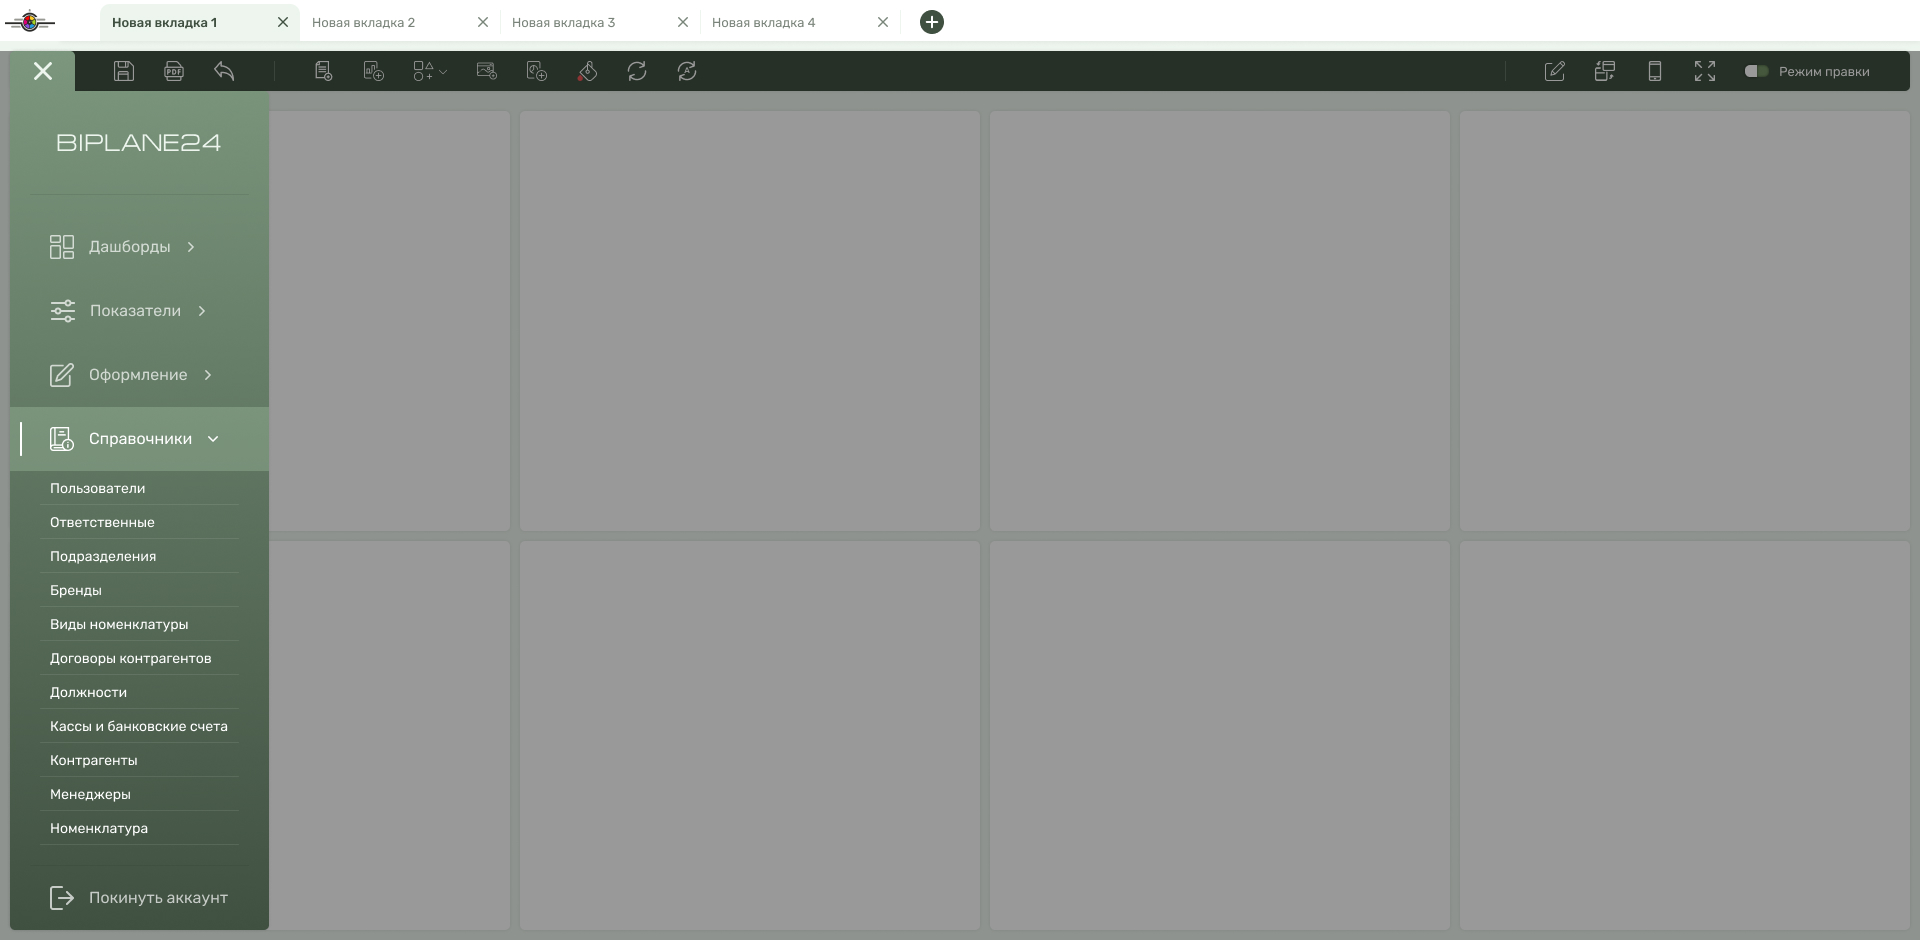Open the Дашборды menu label

tap(130, 247)
